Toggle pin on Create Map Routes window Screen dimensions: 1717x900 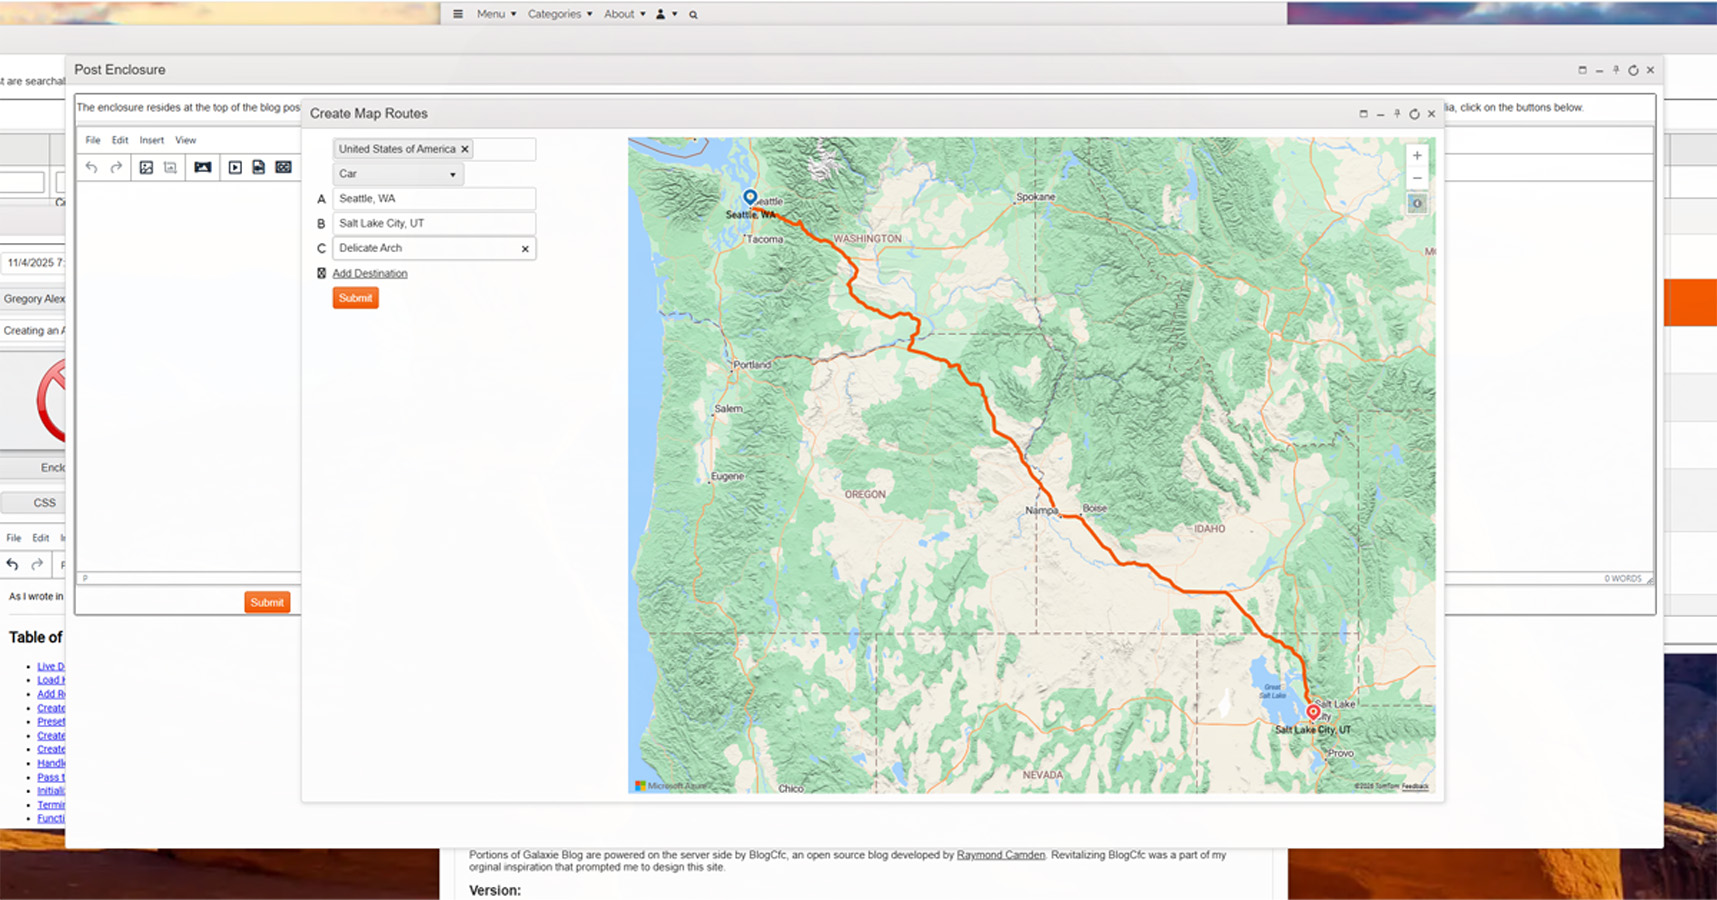(1397, 114)
